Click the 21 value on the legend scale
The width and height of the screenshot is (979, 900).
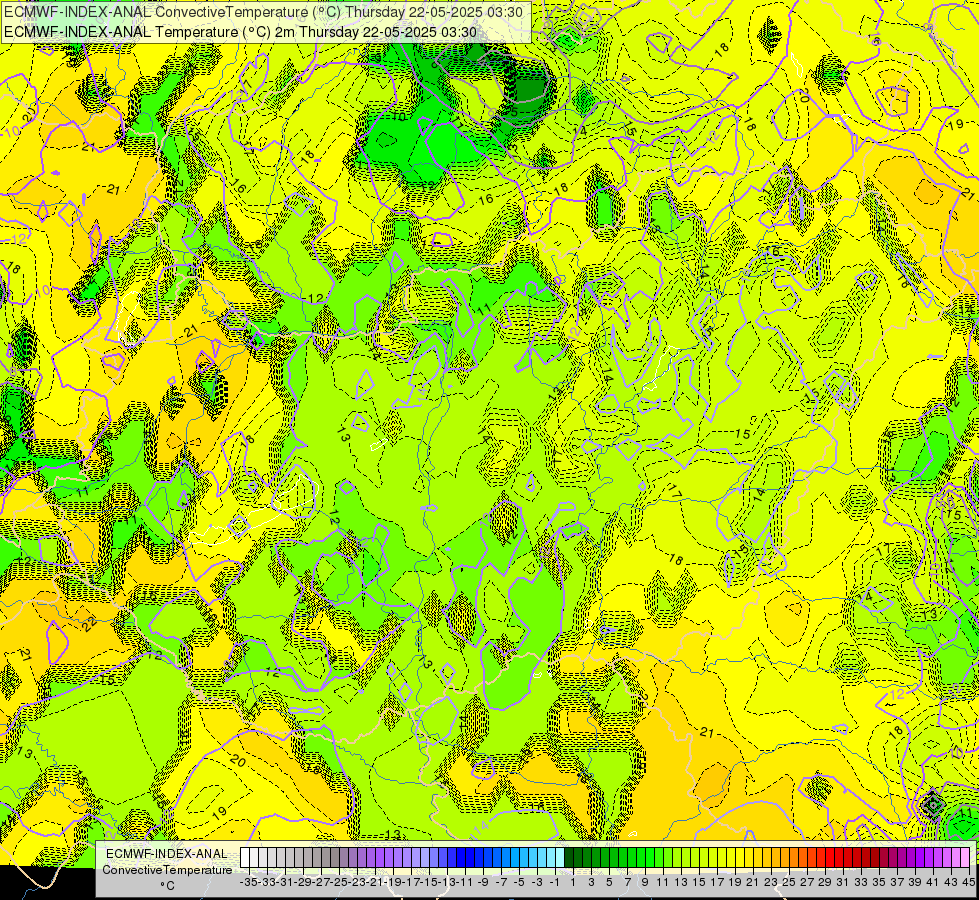(754, 882)
